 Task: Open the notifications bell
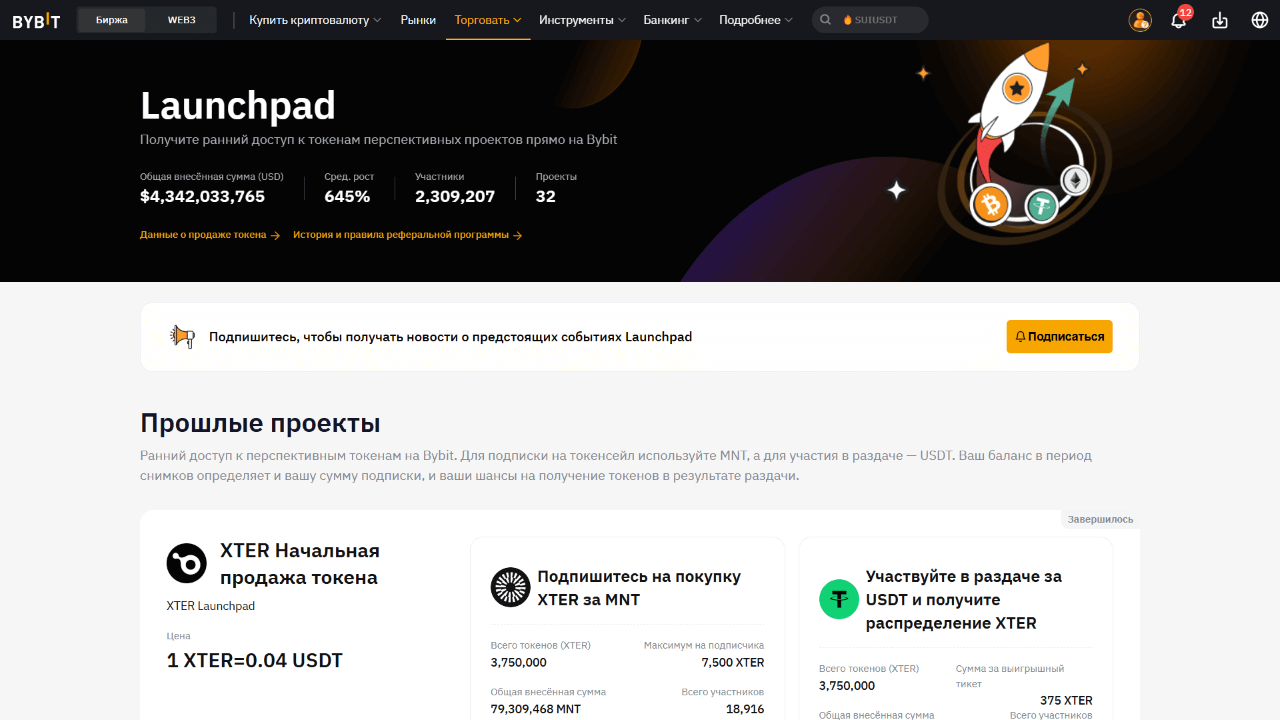[1179, 20]
